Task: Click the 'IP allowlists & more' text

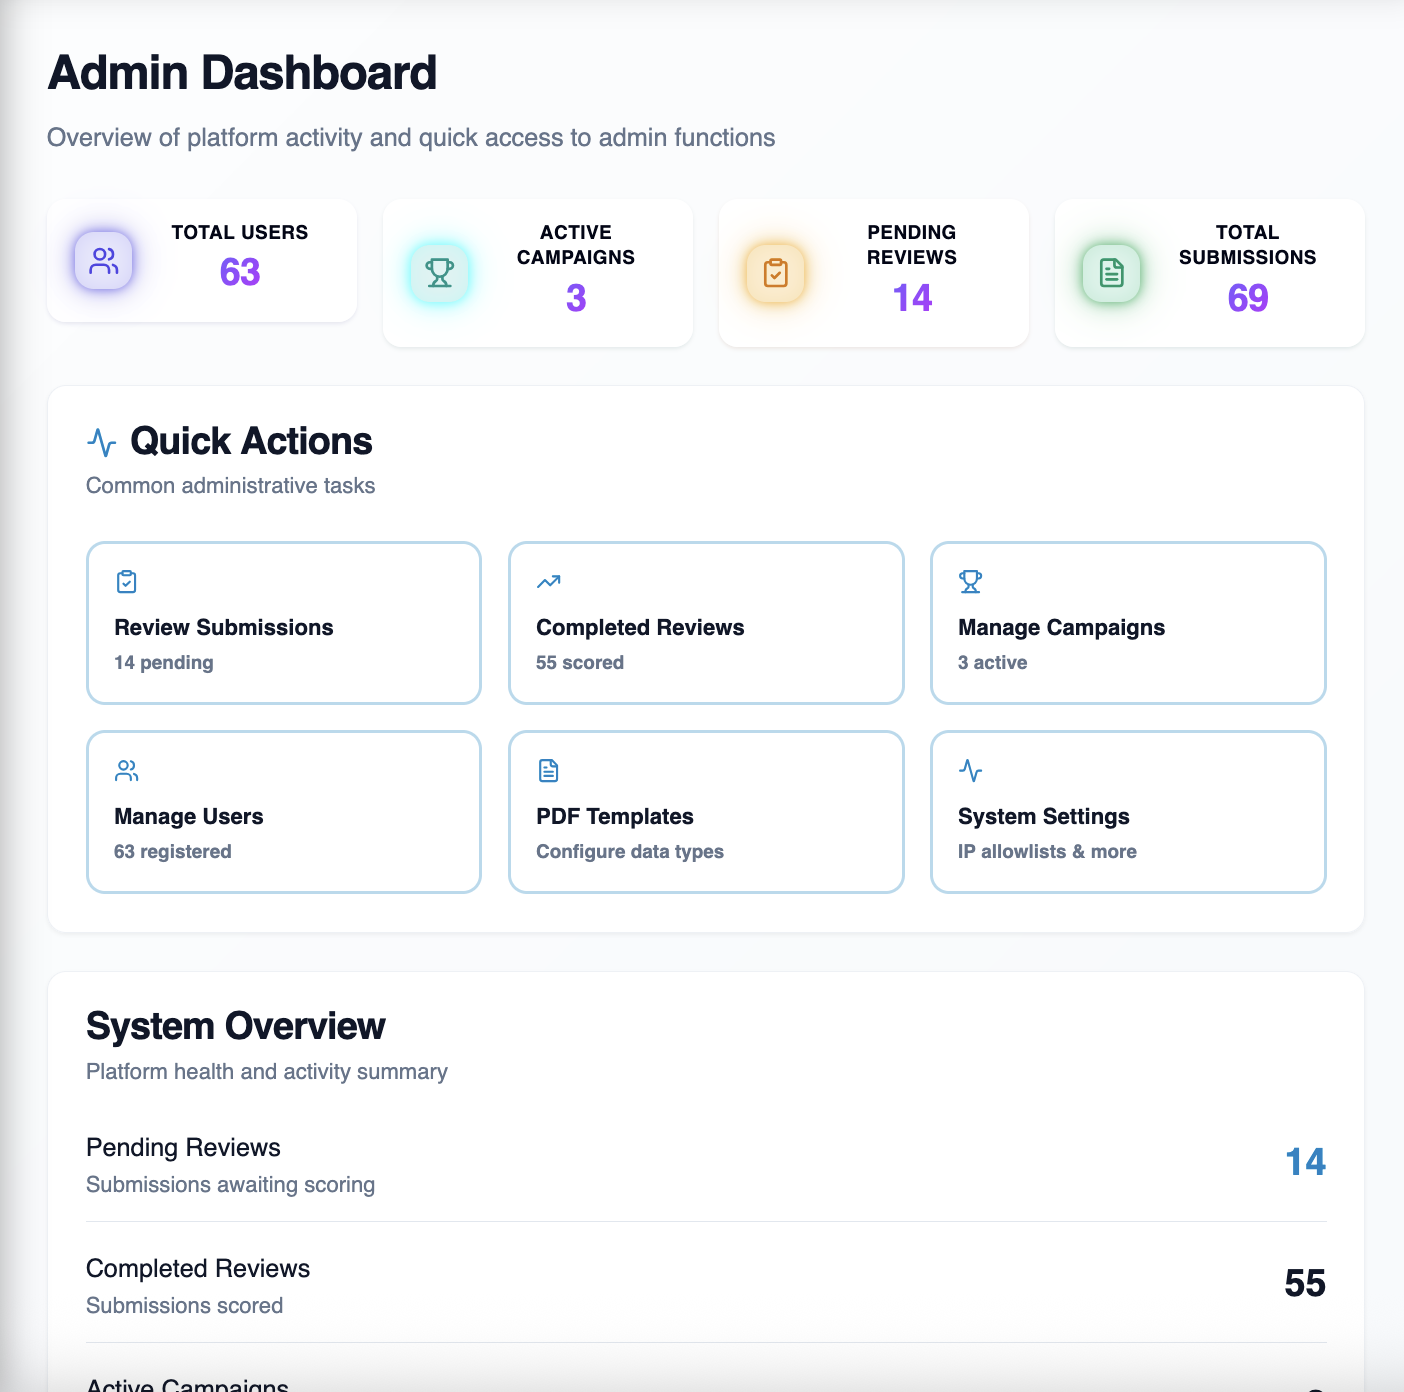Action: pos(1048,852)
